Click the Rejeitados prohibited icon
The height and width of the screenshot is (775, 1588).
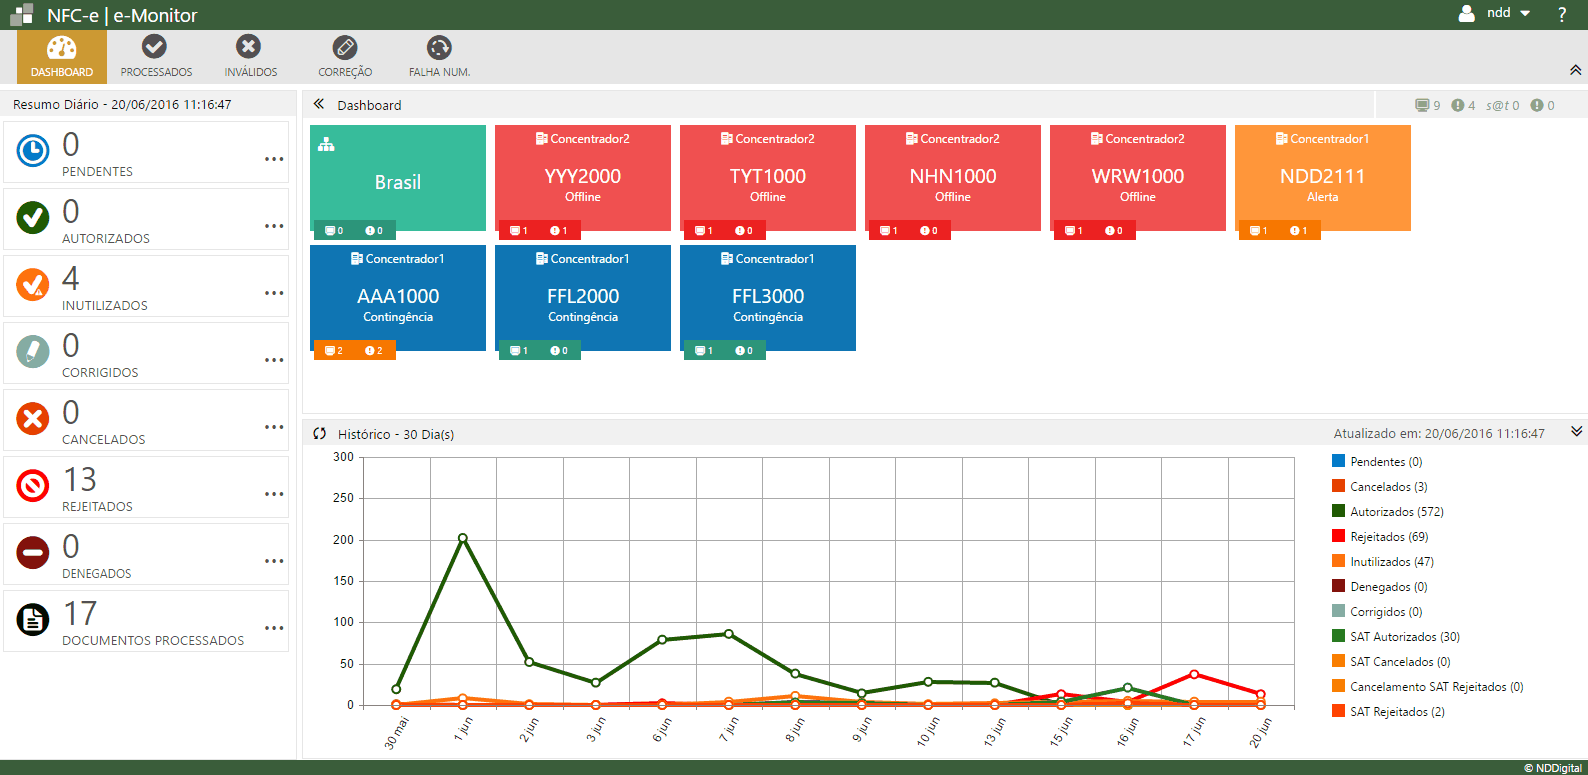pos(33,486)
